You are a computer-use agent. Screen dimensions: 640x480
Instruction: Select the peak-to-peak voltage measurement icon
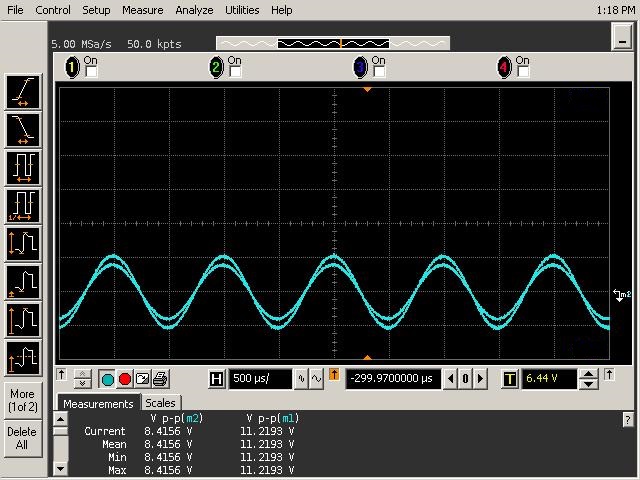(23, 244)
